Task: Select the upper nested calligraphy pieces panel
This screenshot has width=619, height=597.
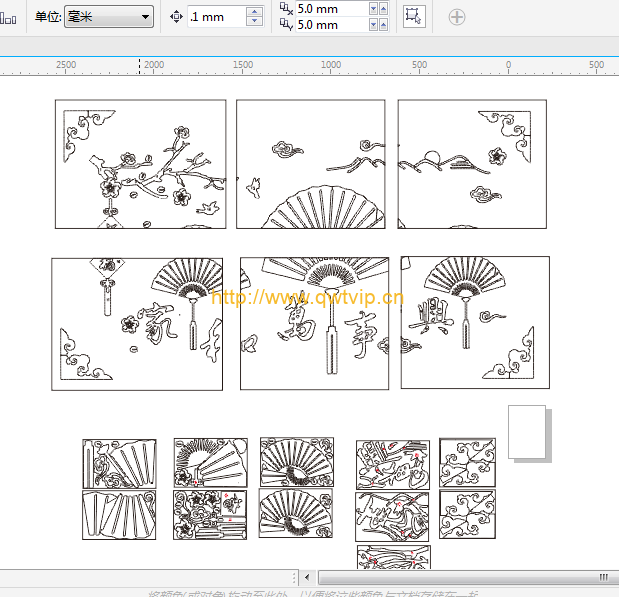Action: coord(393,465)
